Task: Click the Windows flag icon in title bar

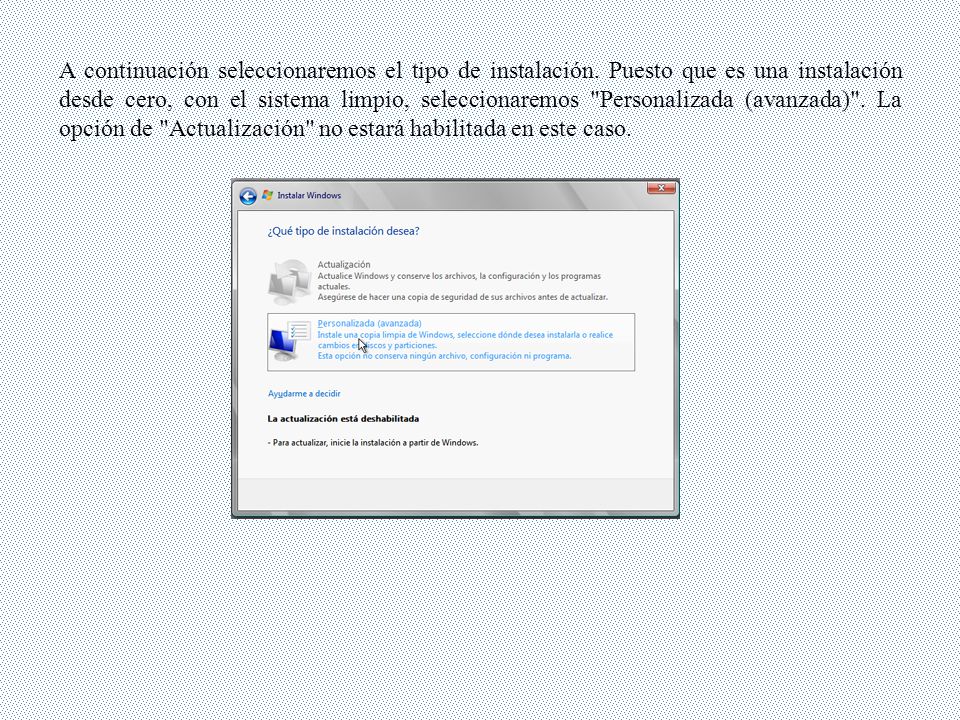Action: click(x=267, y=195)
